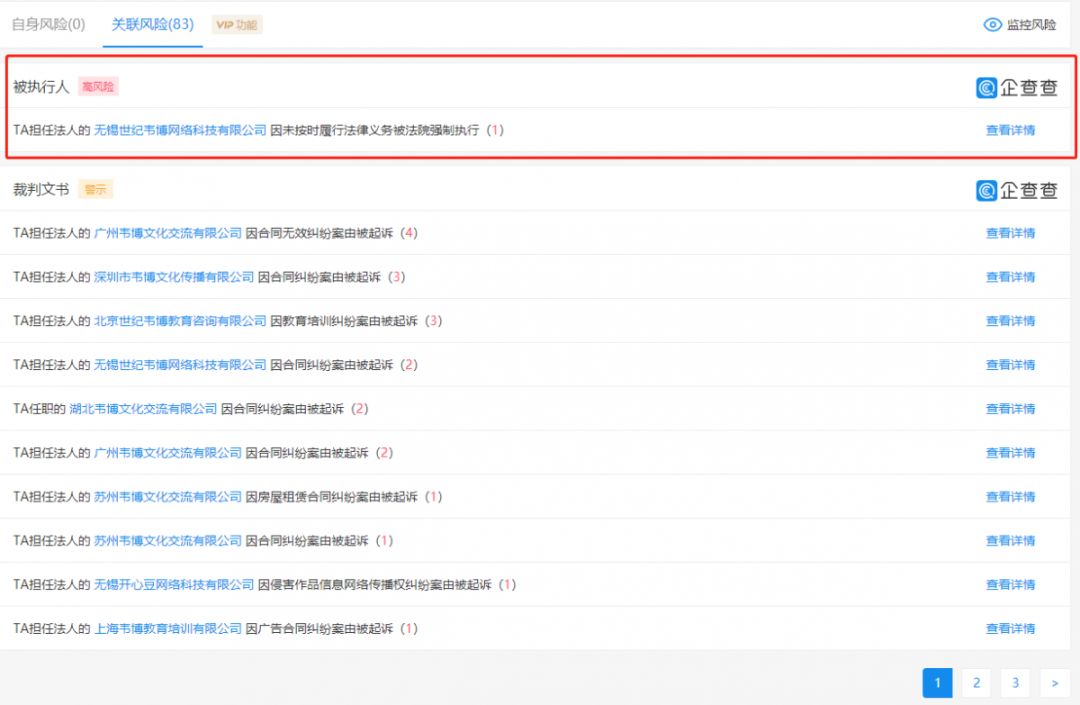Open the 湖北韦博文化交流有限公司 company link
The width and height of the screenshot is (1080, 705).
pos(143,409)
